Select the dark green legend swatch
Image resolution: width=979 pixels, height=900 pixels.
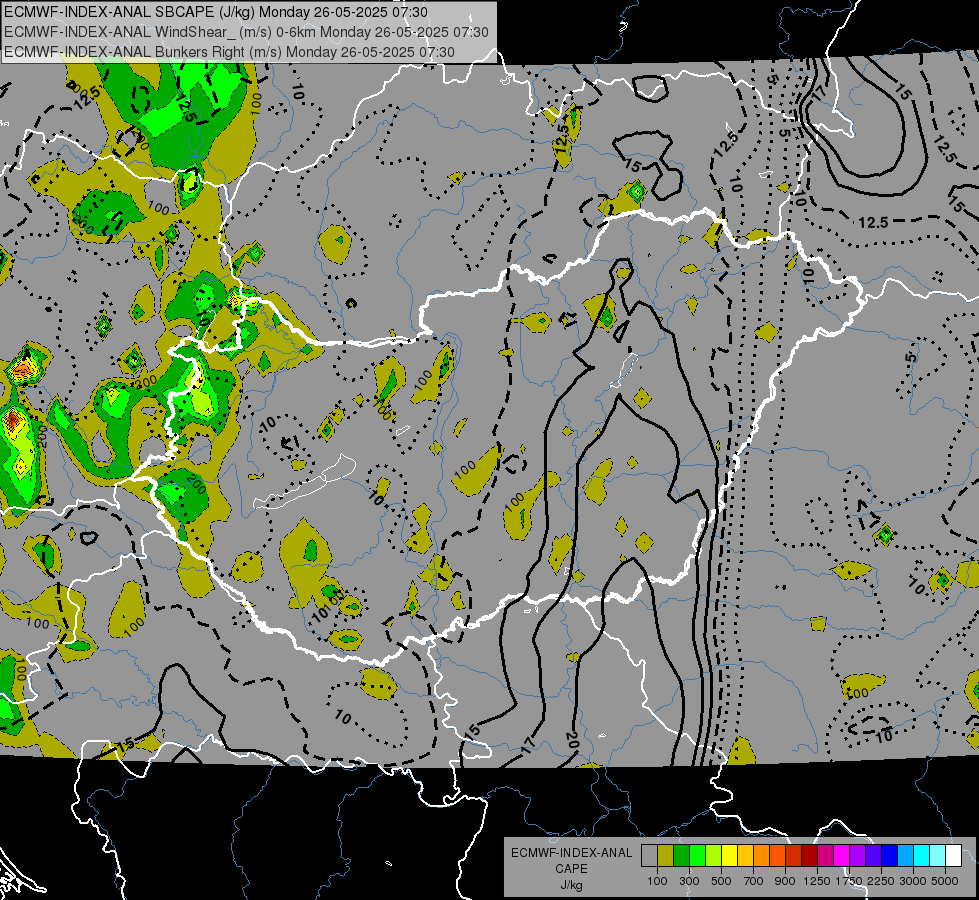(x=681, y=855)
